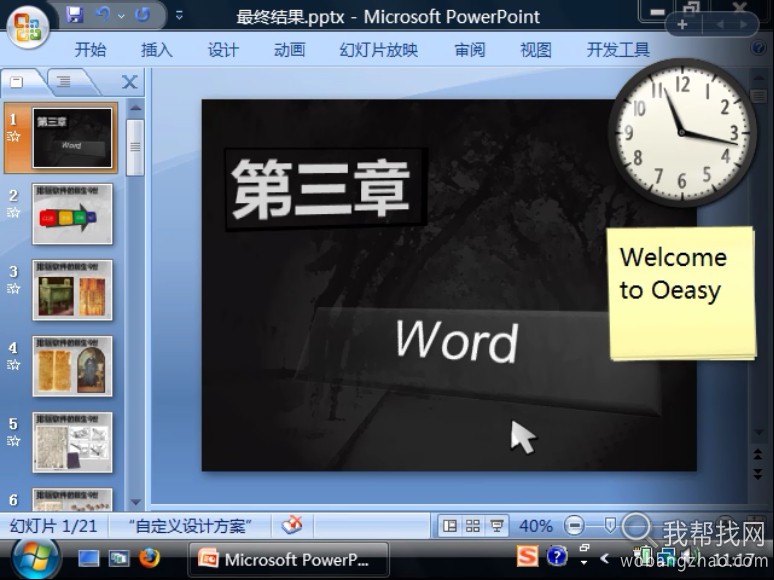Click animation star icon beside slide 5
The image size is (774, 580).
[x=13, y=441]
